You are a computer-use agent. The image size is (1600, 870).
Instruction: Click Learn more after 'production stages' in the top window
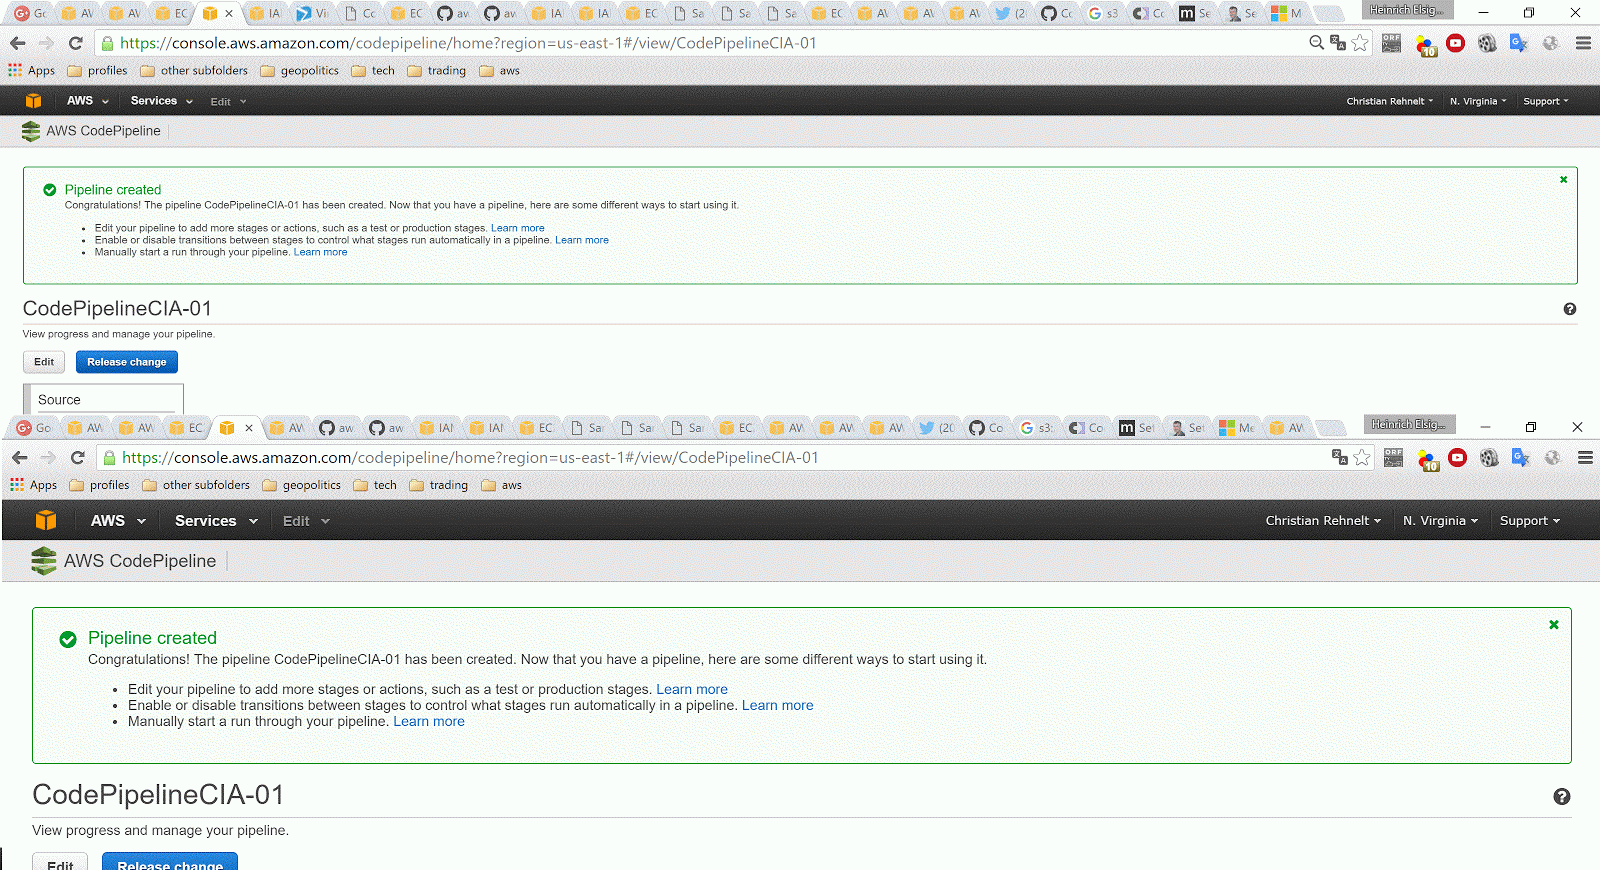click(x=518, y=228)
